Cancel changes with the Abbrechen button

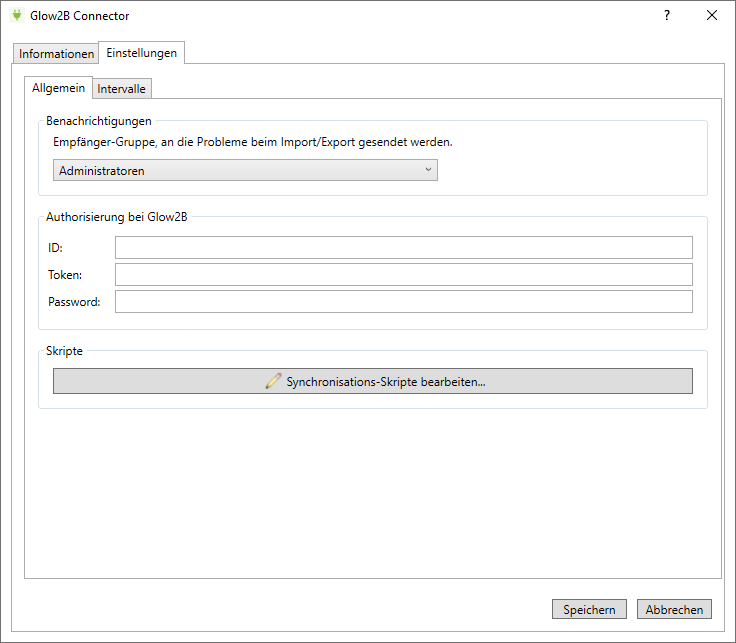(x=674, y=610)
